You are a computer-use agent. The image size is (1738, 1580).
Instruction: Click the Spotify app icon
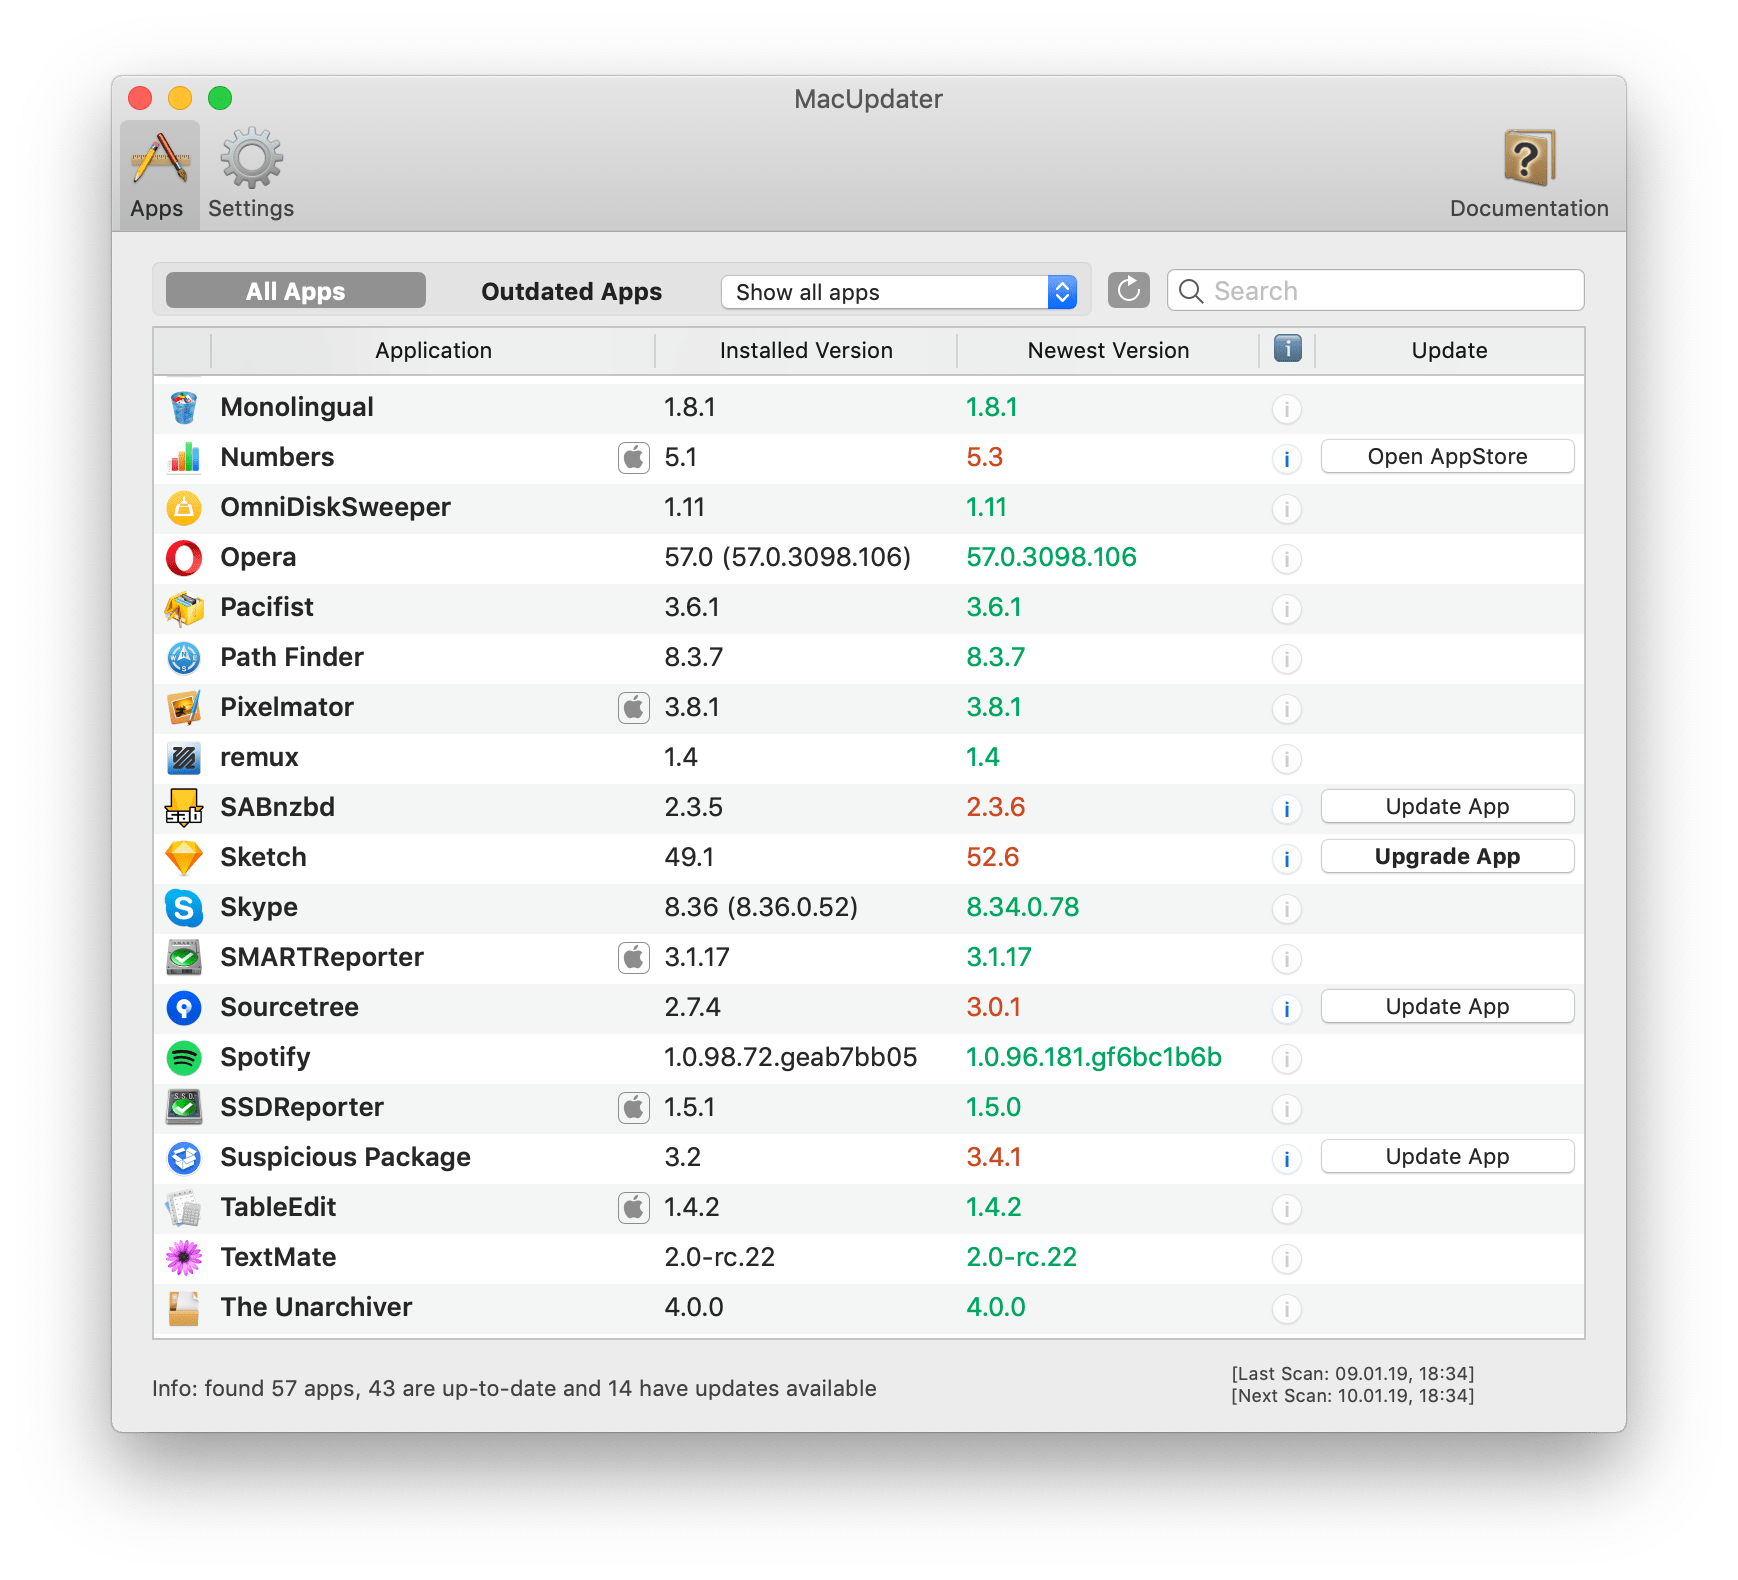click(184, 1057)
